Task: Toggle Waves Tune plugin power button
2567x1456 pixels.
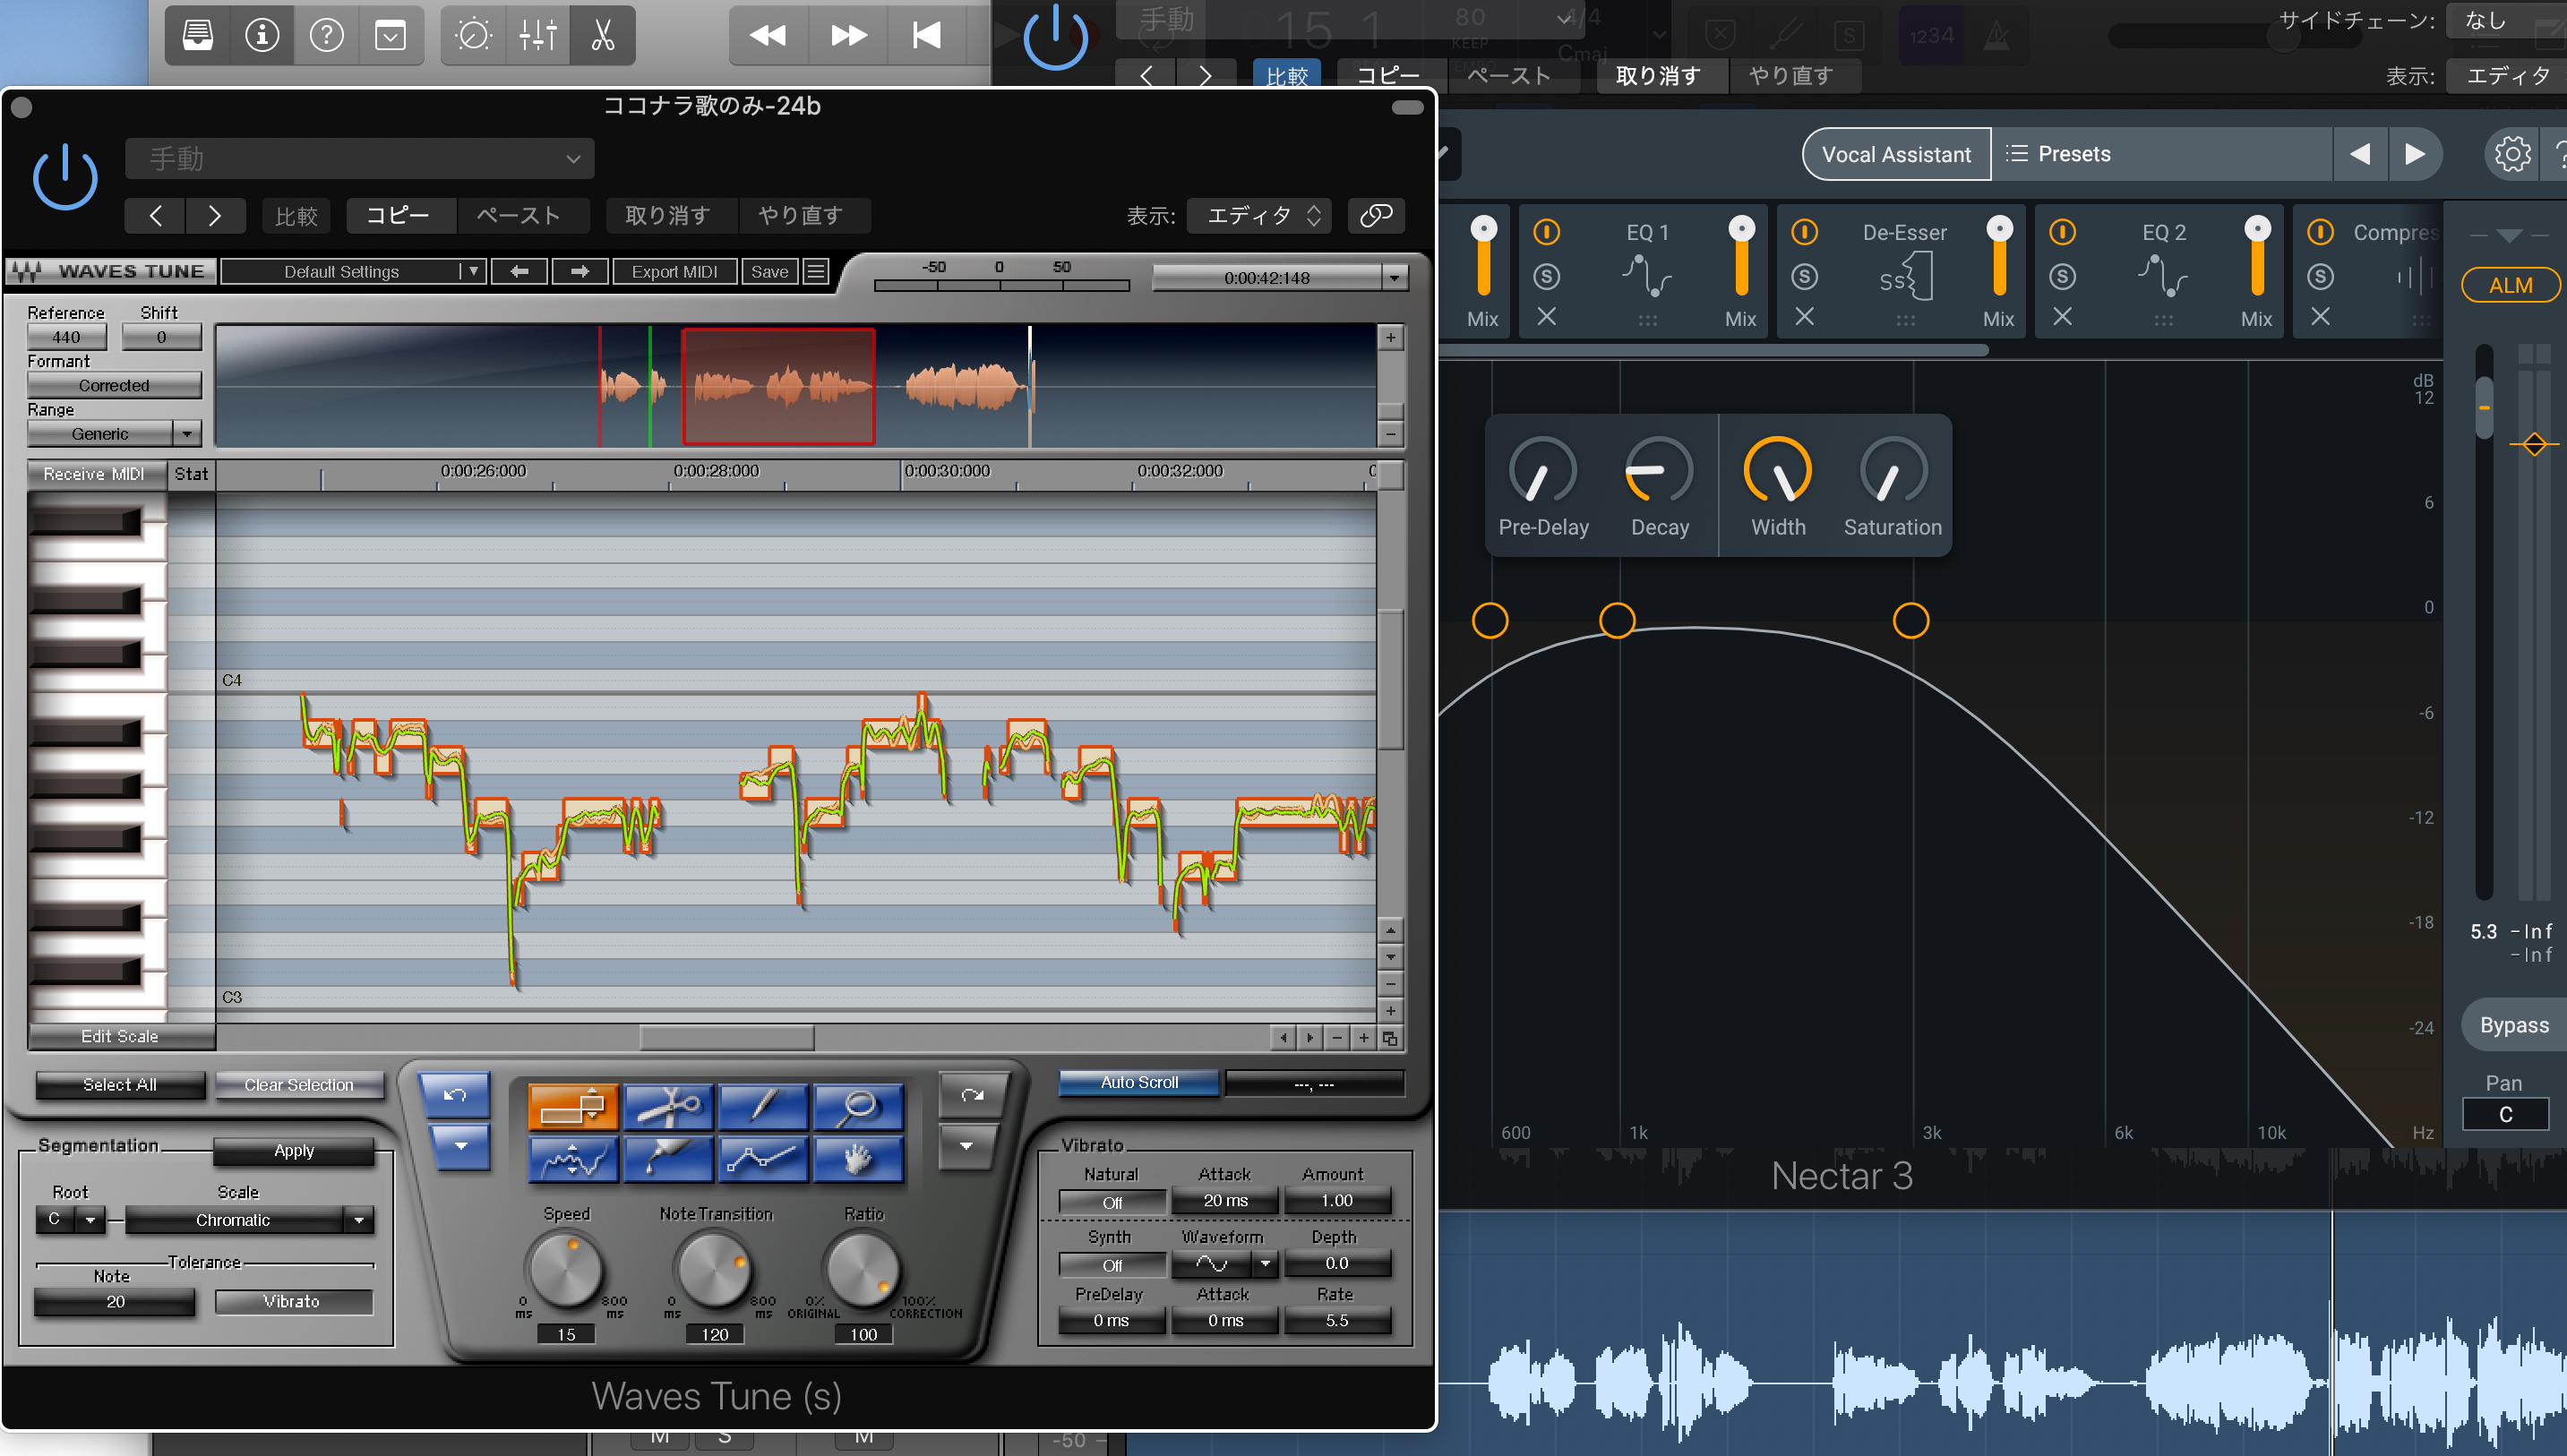Action: (x=65, y=177)
